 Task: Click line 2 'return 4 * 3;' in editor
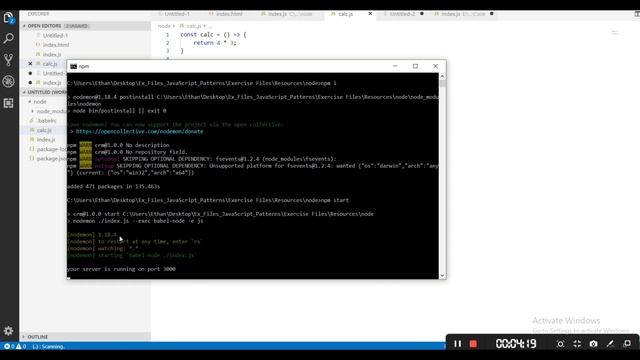click(x=215, y=43)
